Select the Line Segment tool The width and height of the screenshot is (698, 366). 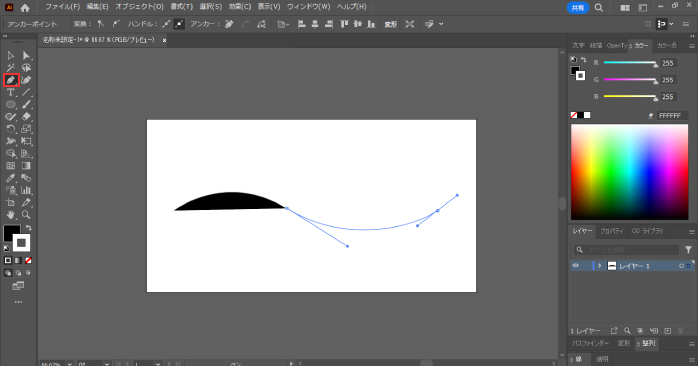point(26,92)
